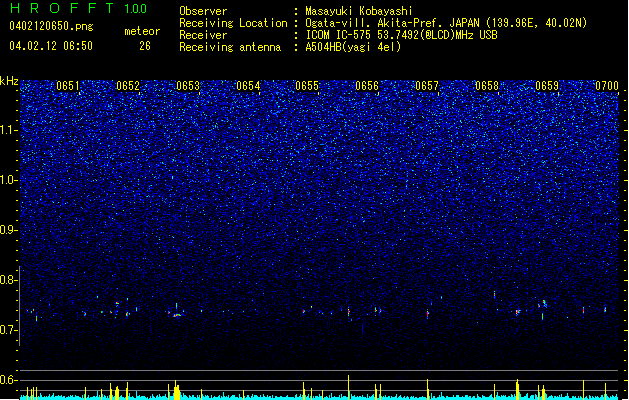
Task: Click the date stamp 04.02.12 06:50
Action: coord(51,46)
